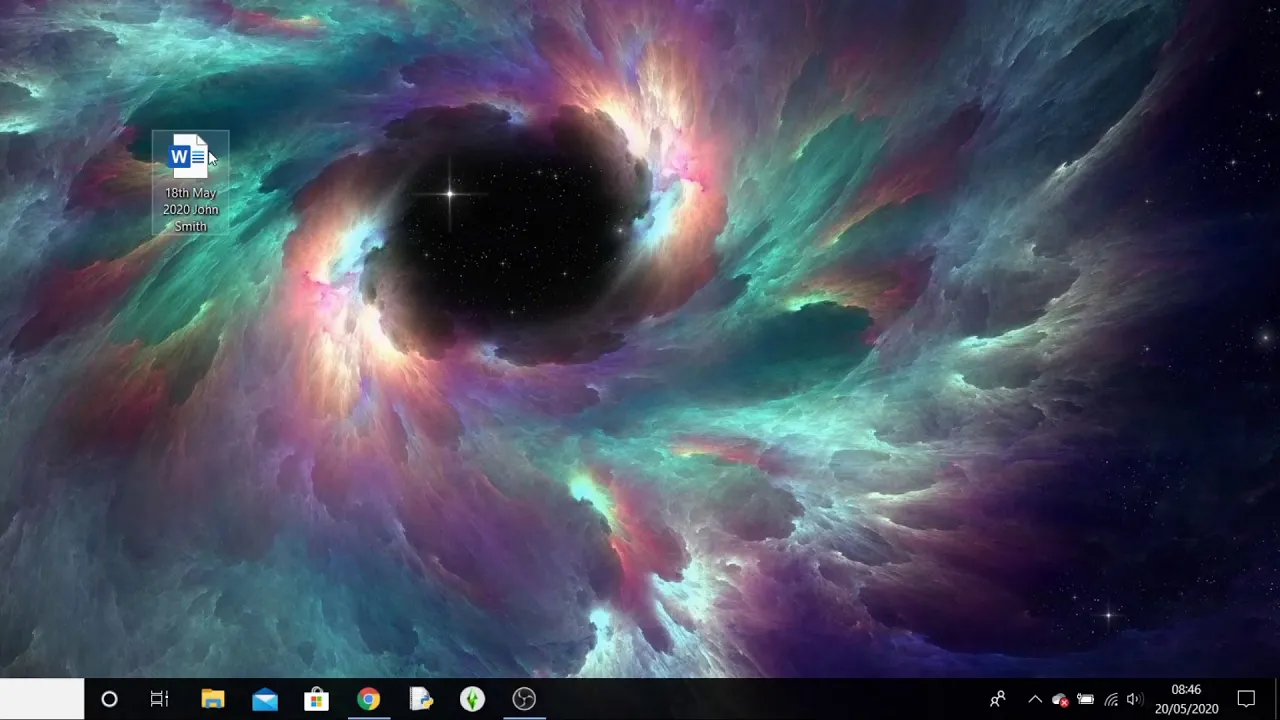Select the Word document icon on the desktop
Viewport: 1280px width, 720px height.
[187, 157]
